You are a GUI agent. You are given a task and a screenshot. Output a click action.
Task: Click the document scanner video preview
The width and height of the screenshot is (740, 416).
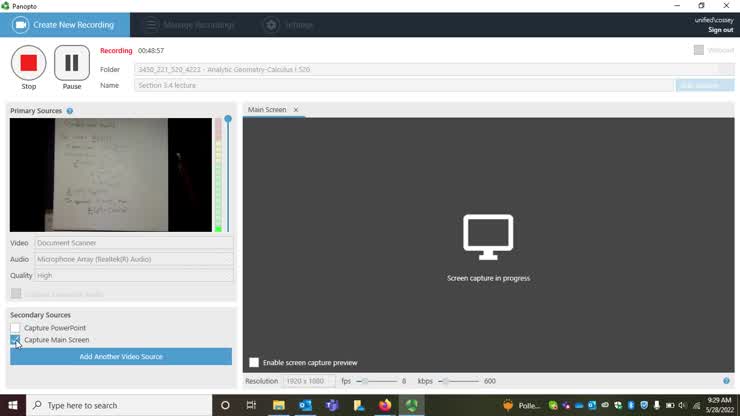point(111,175)
